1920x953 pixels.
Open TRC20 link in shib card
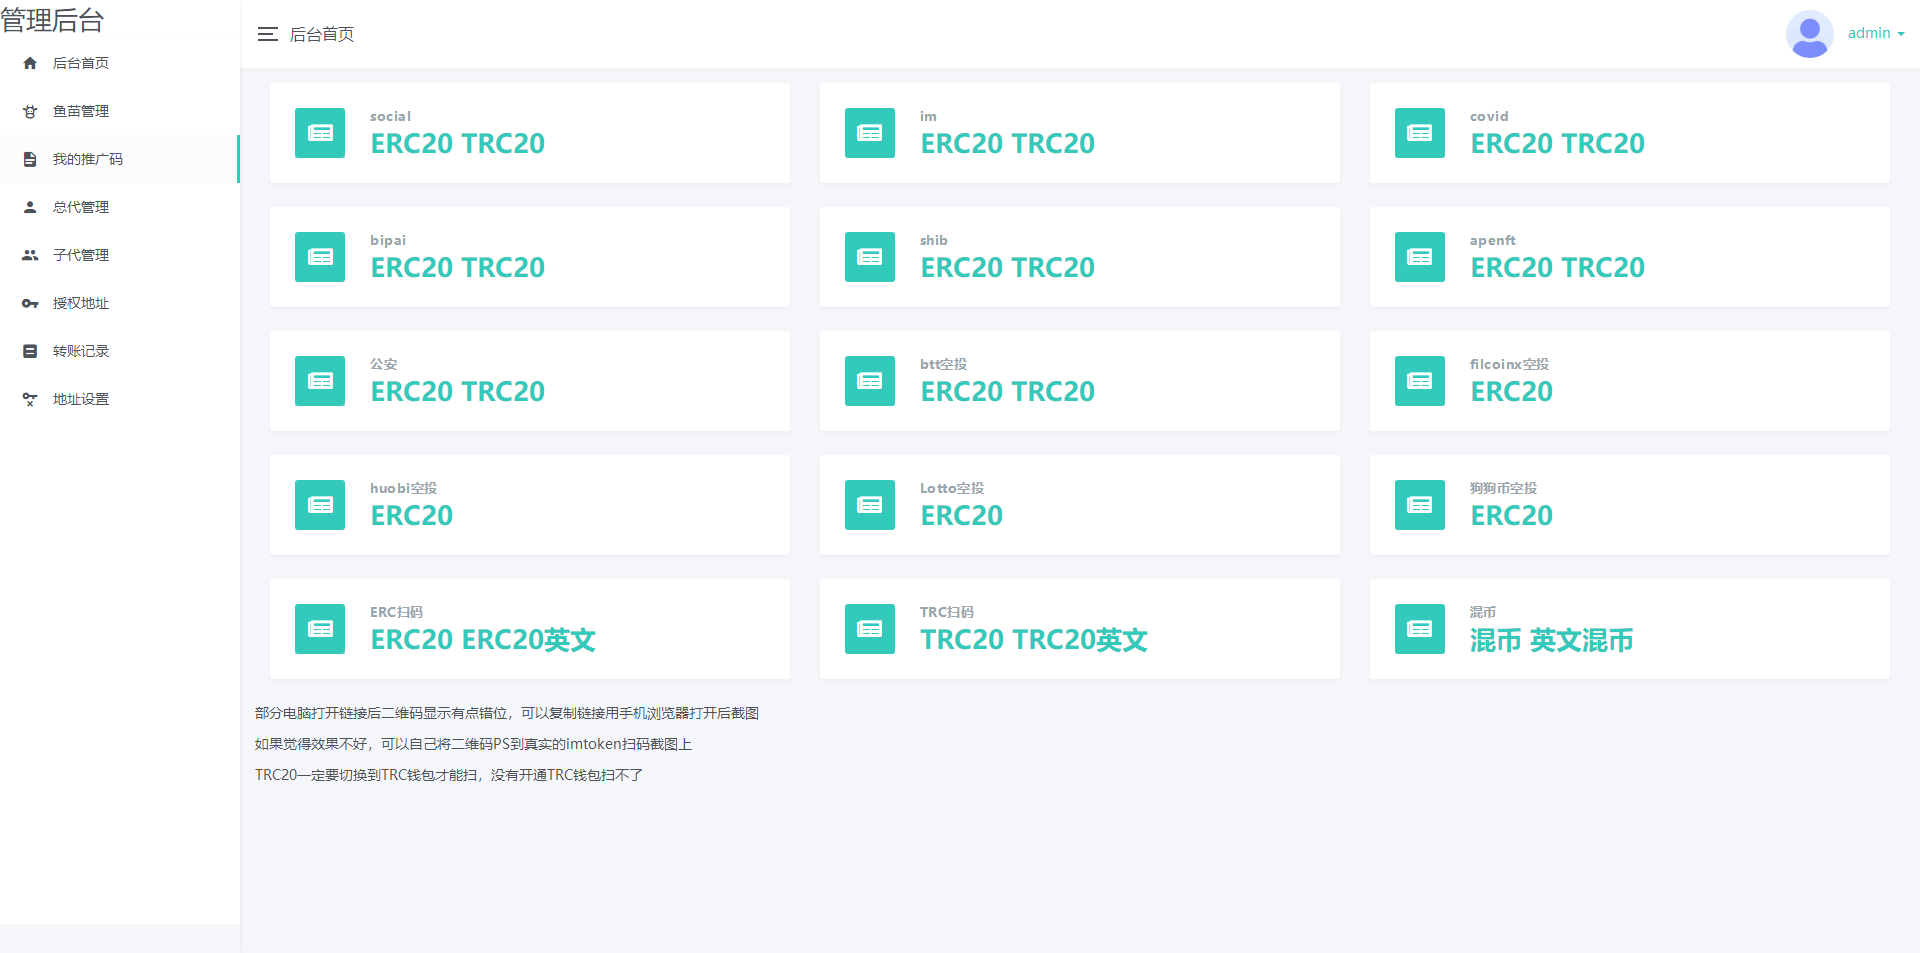tap(1053, 268)
